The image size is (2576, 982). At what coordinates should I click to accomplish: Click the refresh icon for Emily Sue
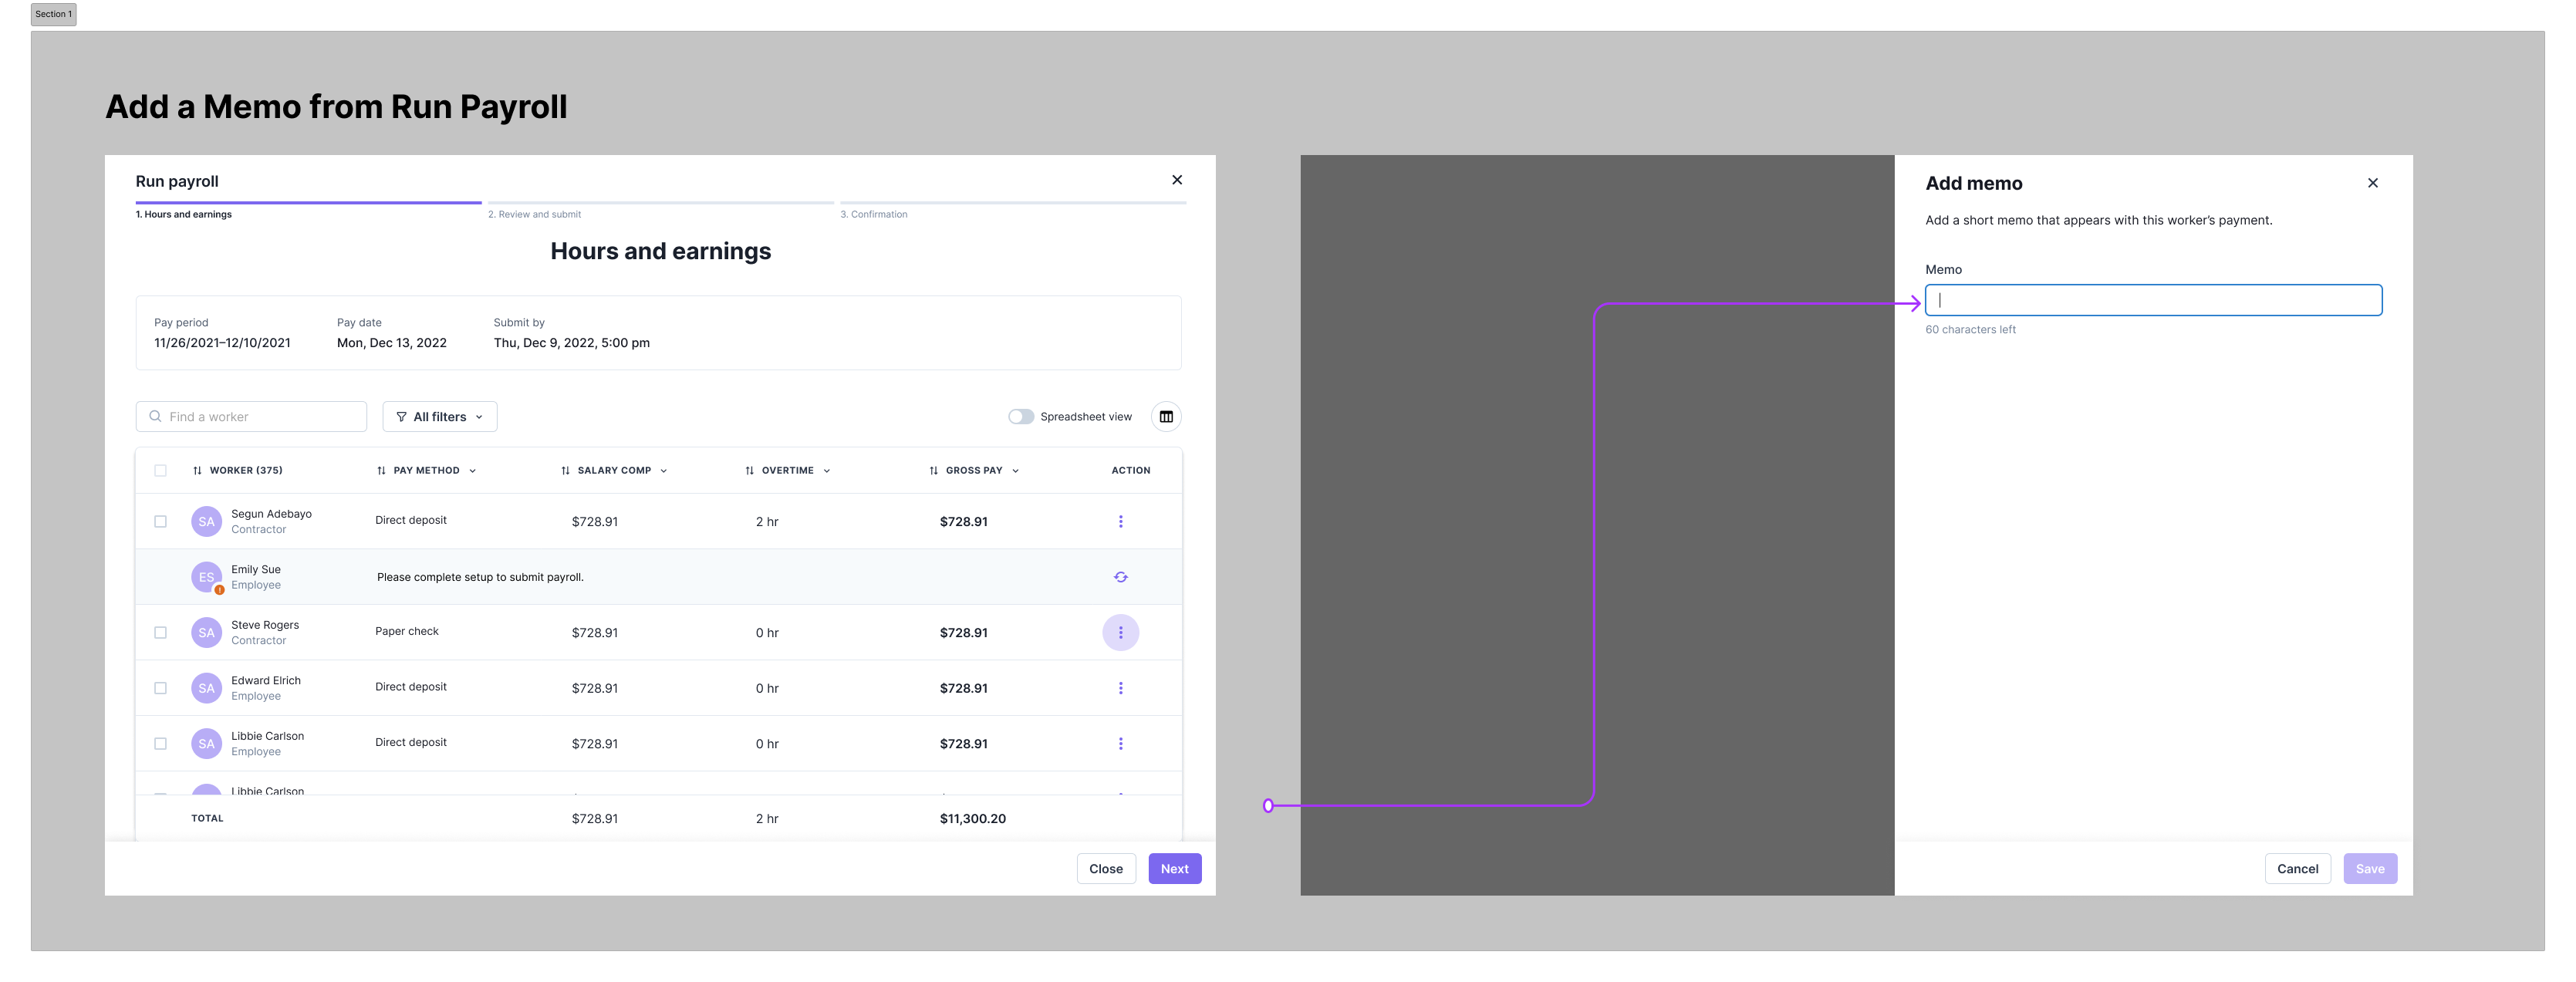pos(1120,577)
